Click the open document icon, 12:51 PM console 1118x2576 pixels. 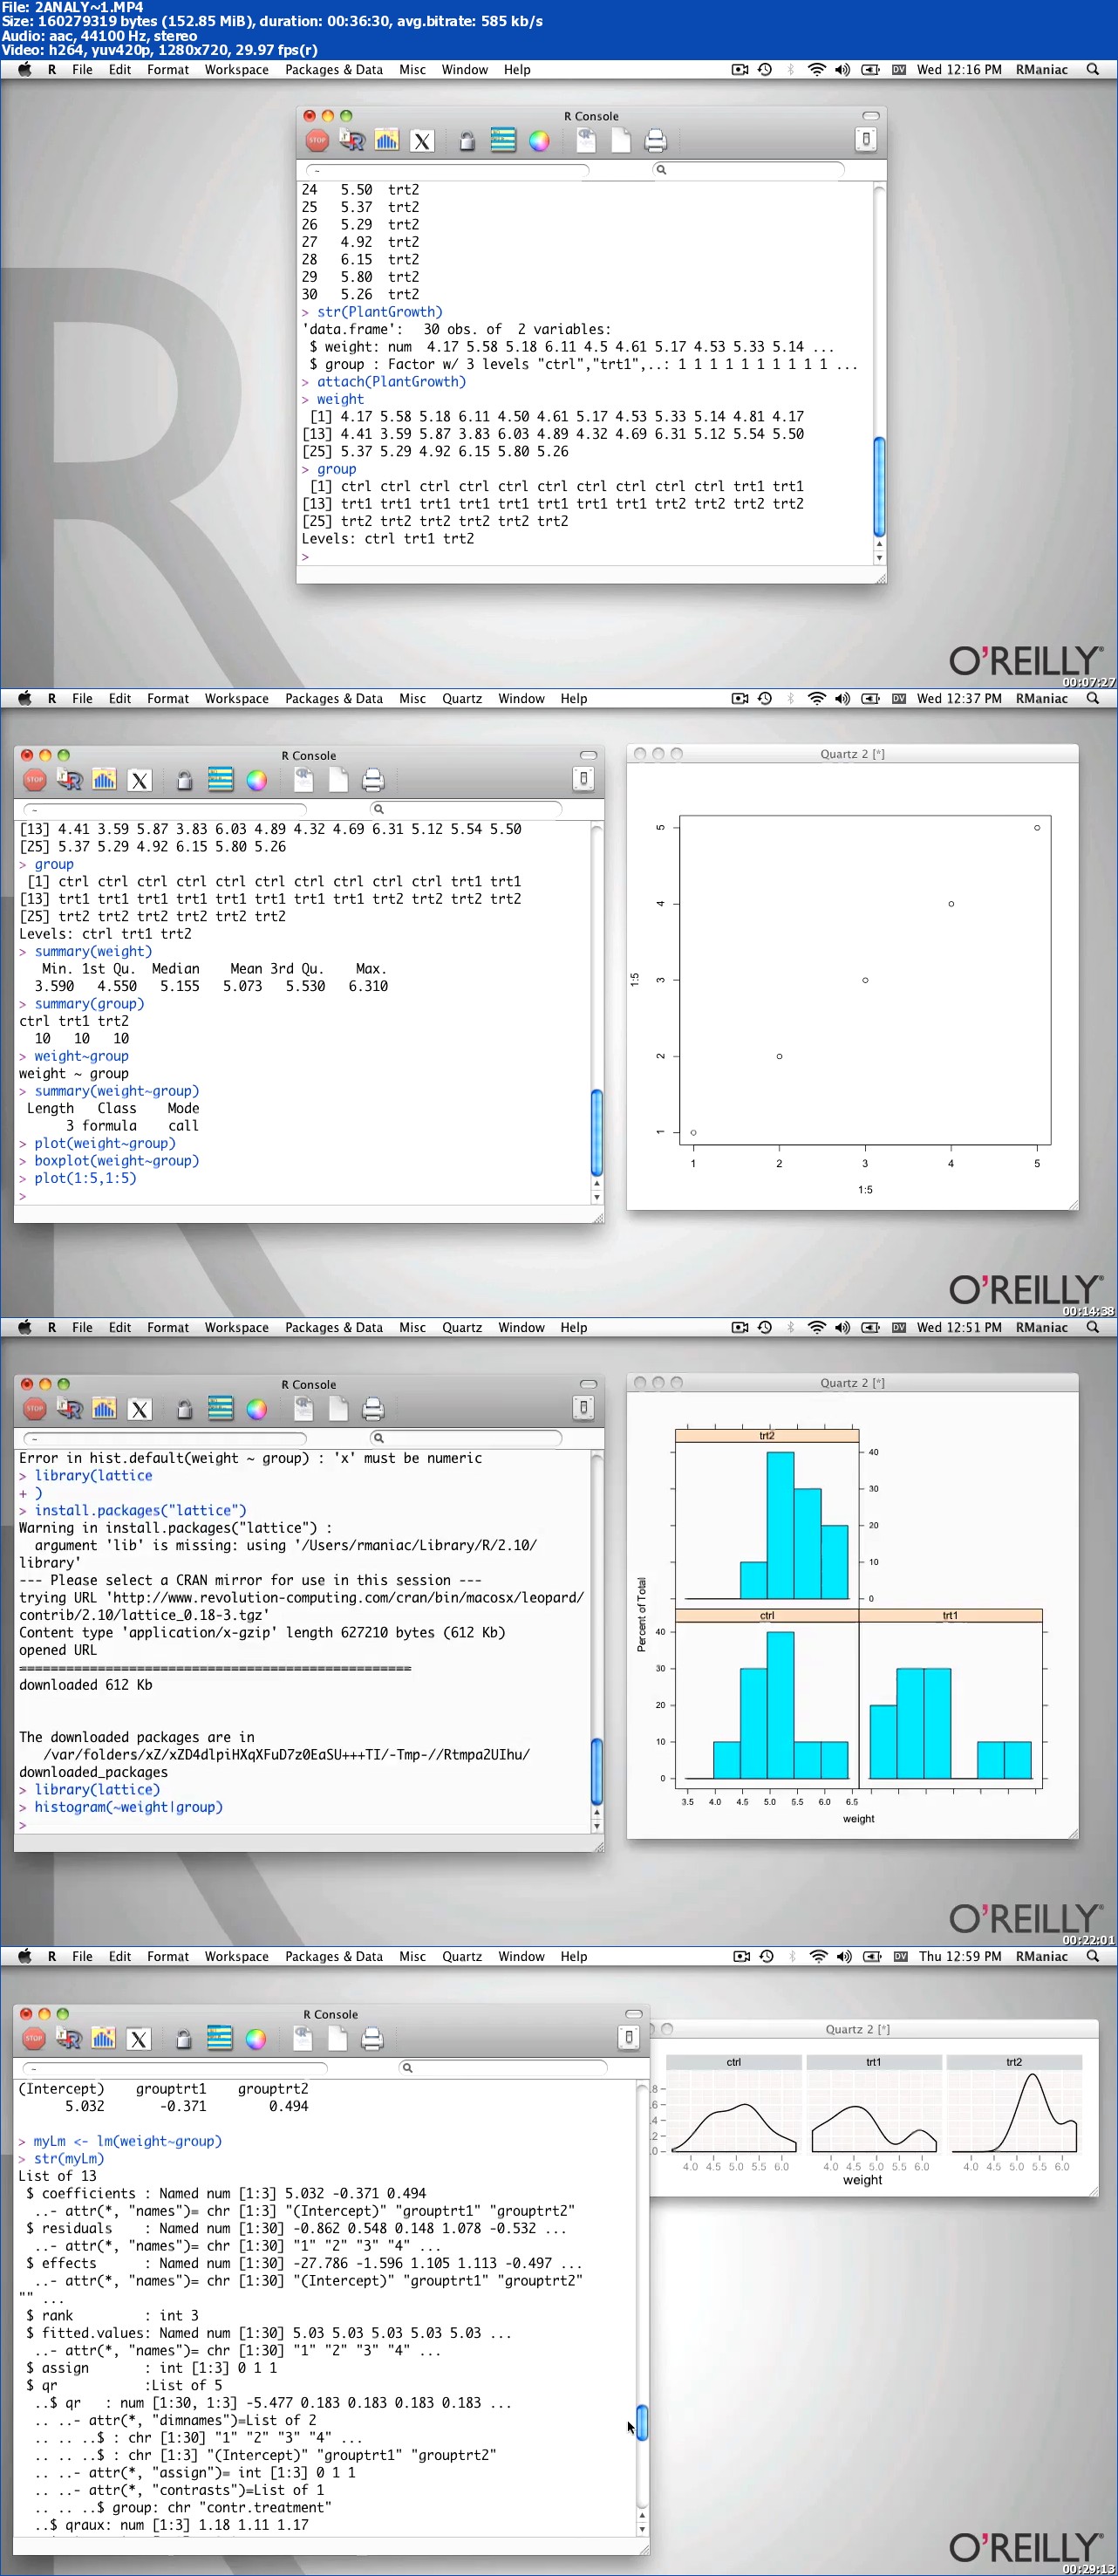pos(304,1409)
